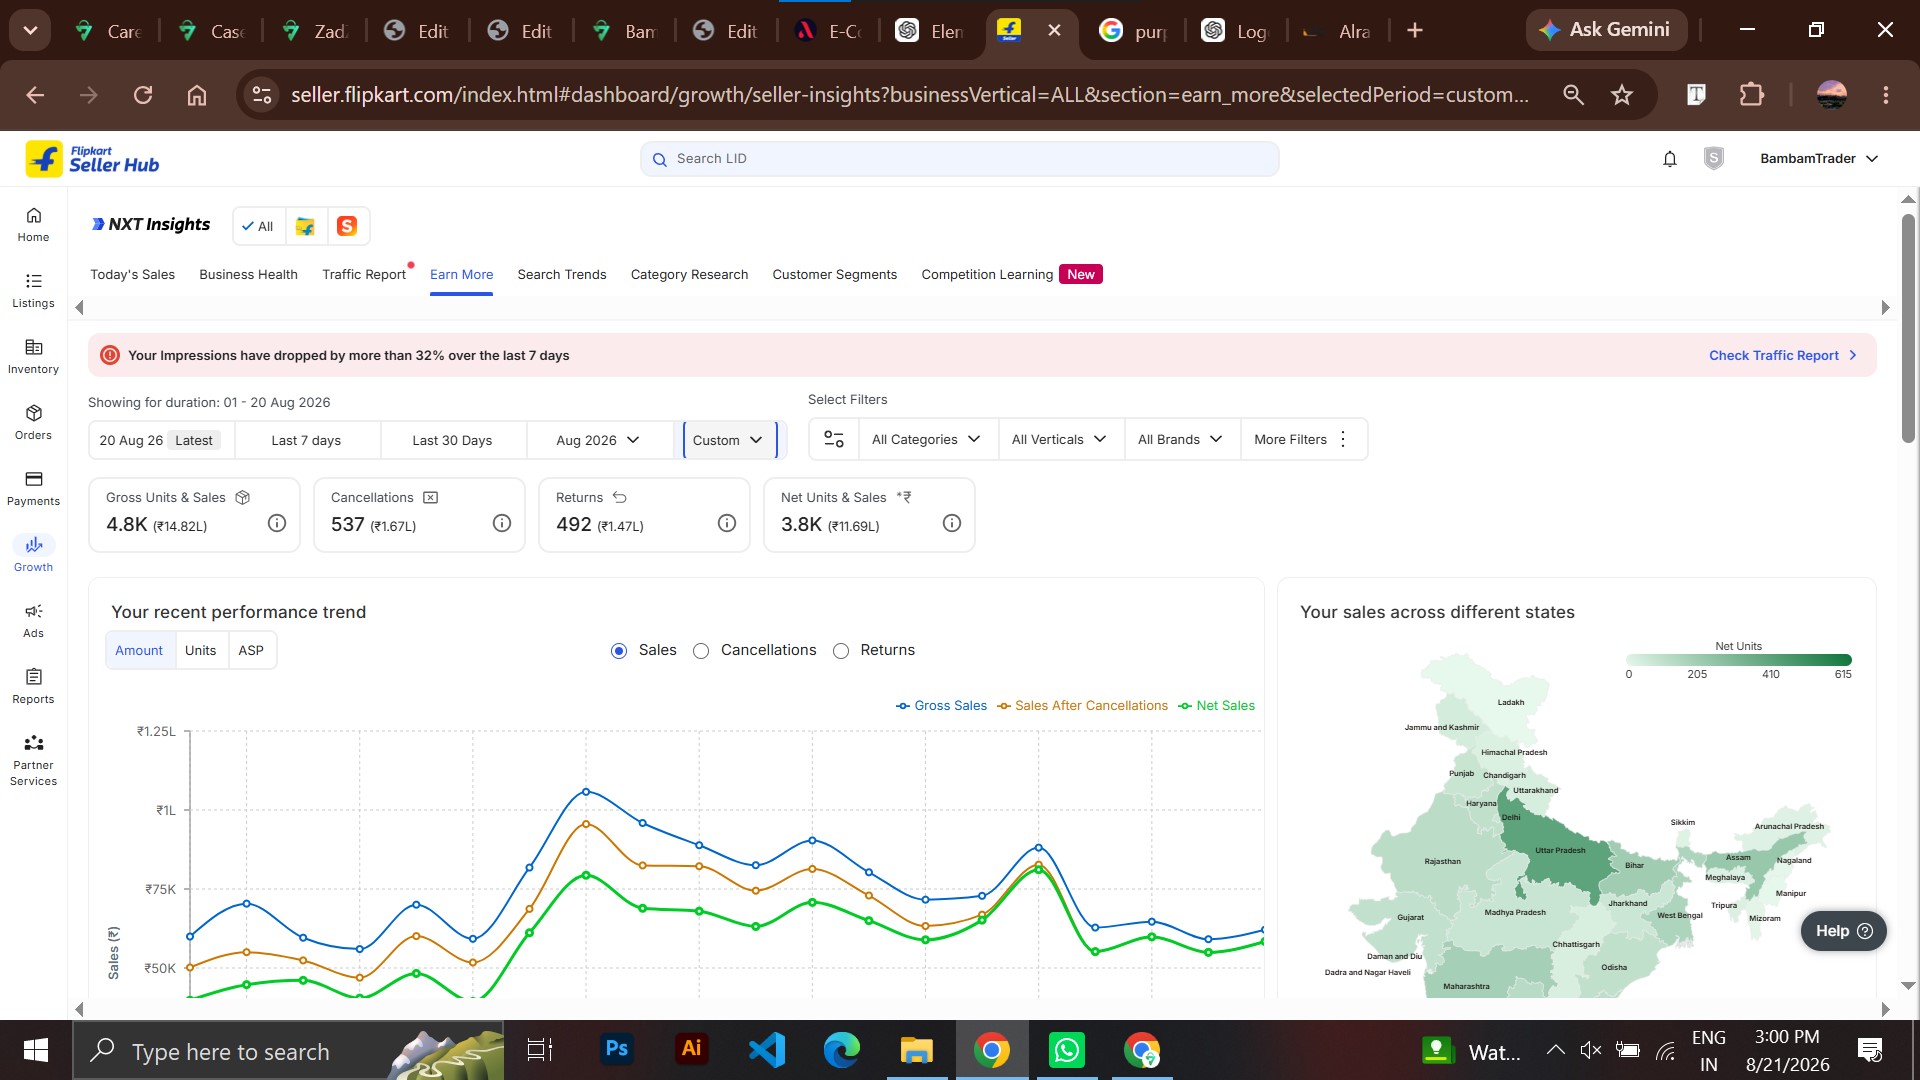Image resolution: width=1920 pixels, height=1080 pixels.
Task: Open info for Returns card
Action: tap(727, 523)
